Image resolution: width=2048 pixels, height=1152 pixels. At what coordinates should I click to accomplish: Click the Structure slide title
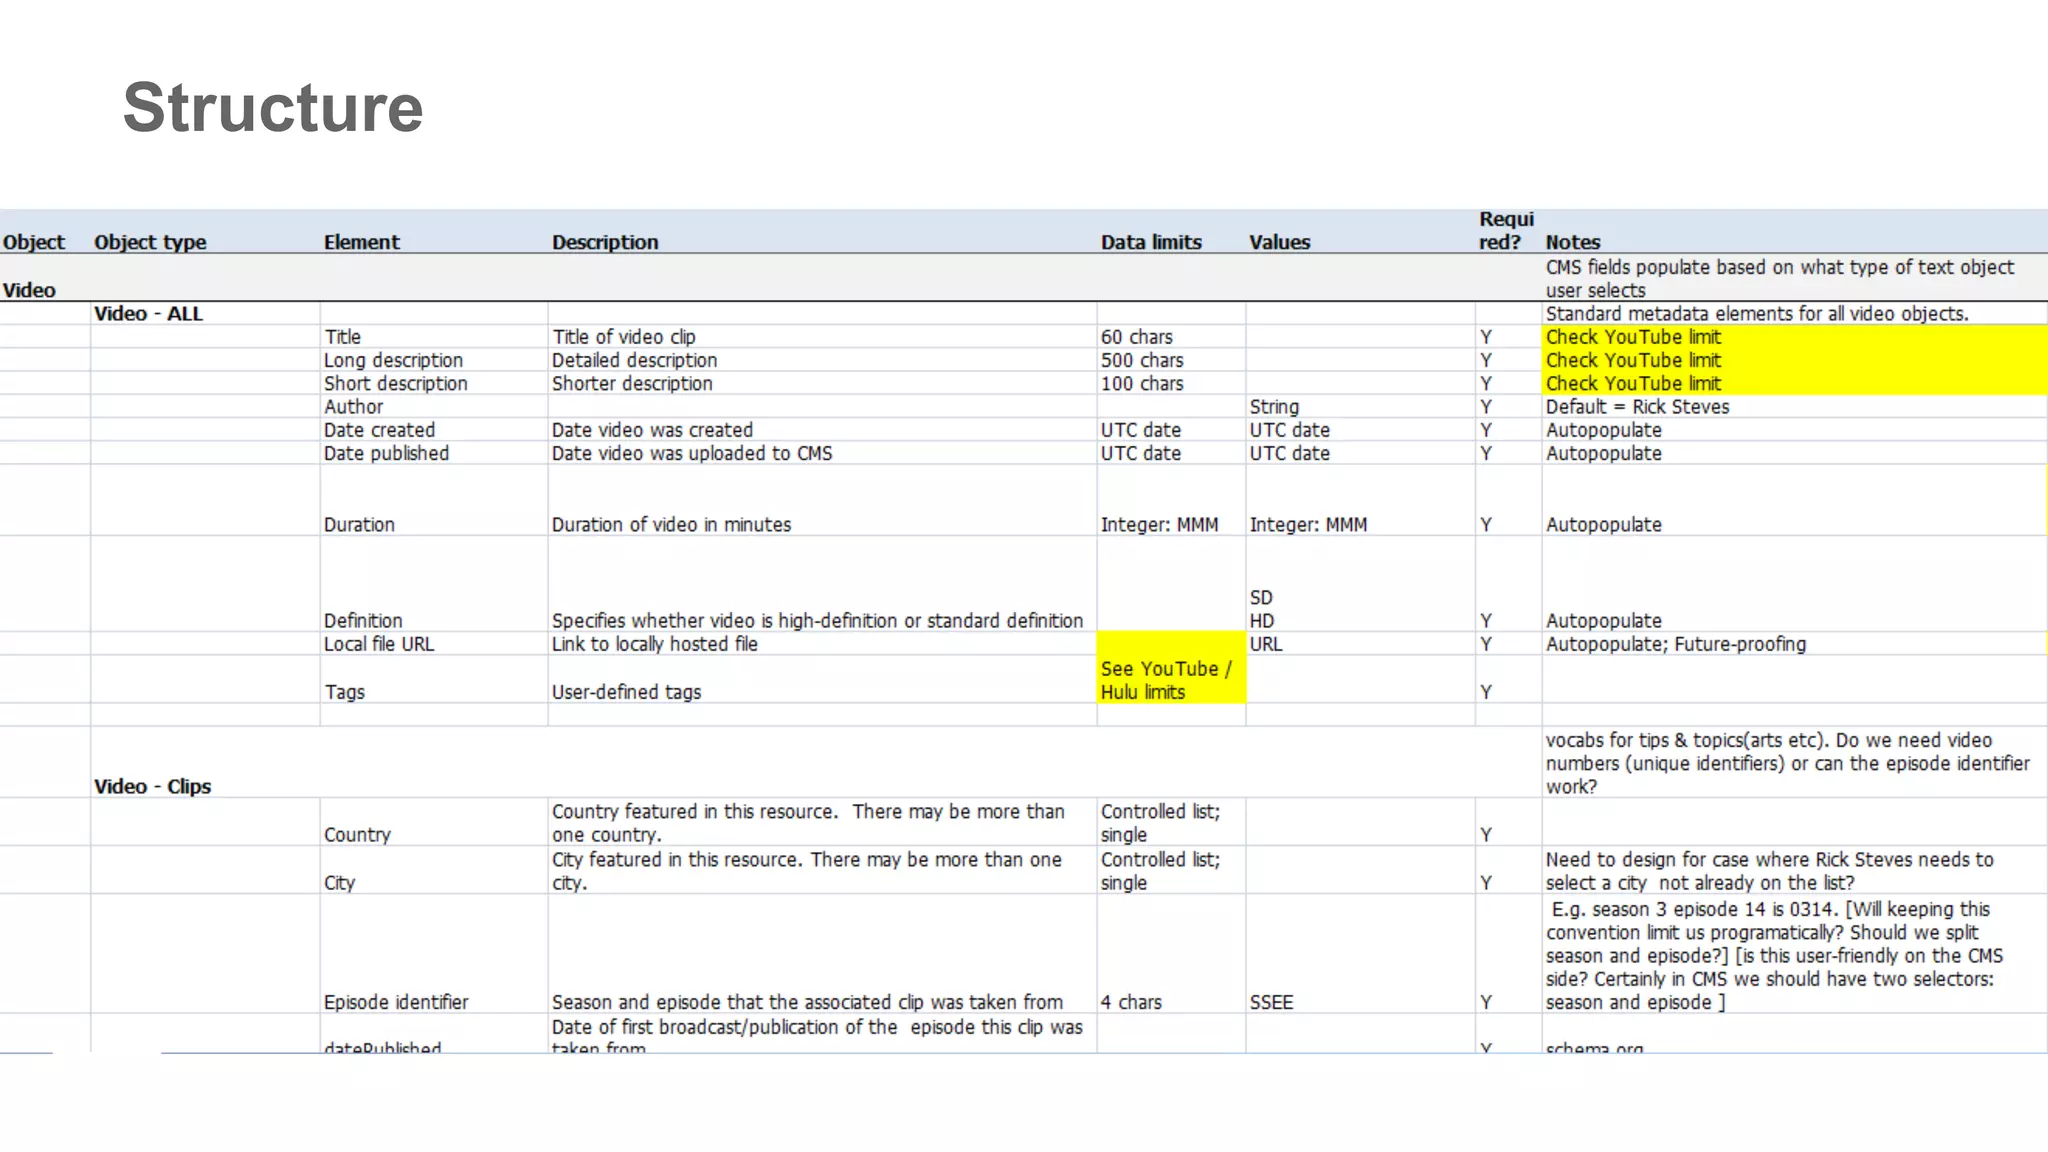(x=272, y=108)
